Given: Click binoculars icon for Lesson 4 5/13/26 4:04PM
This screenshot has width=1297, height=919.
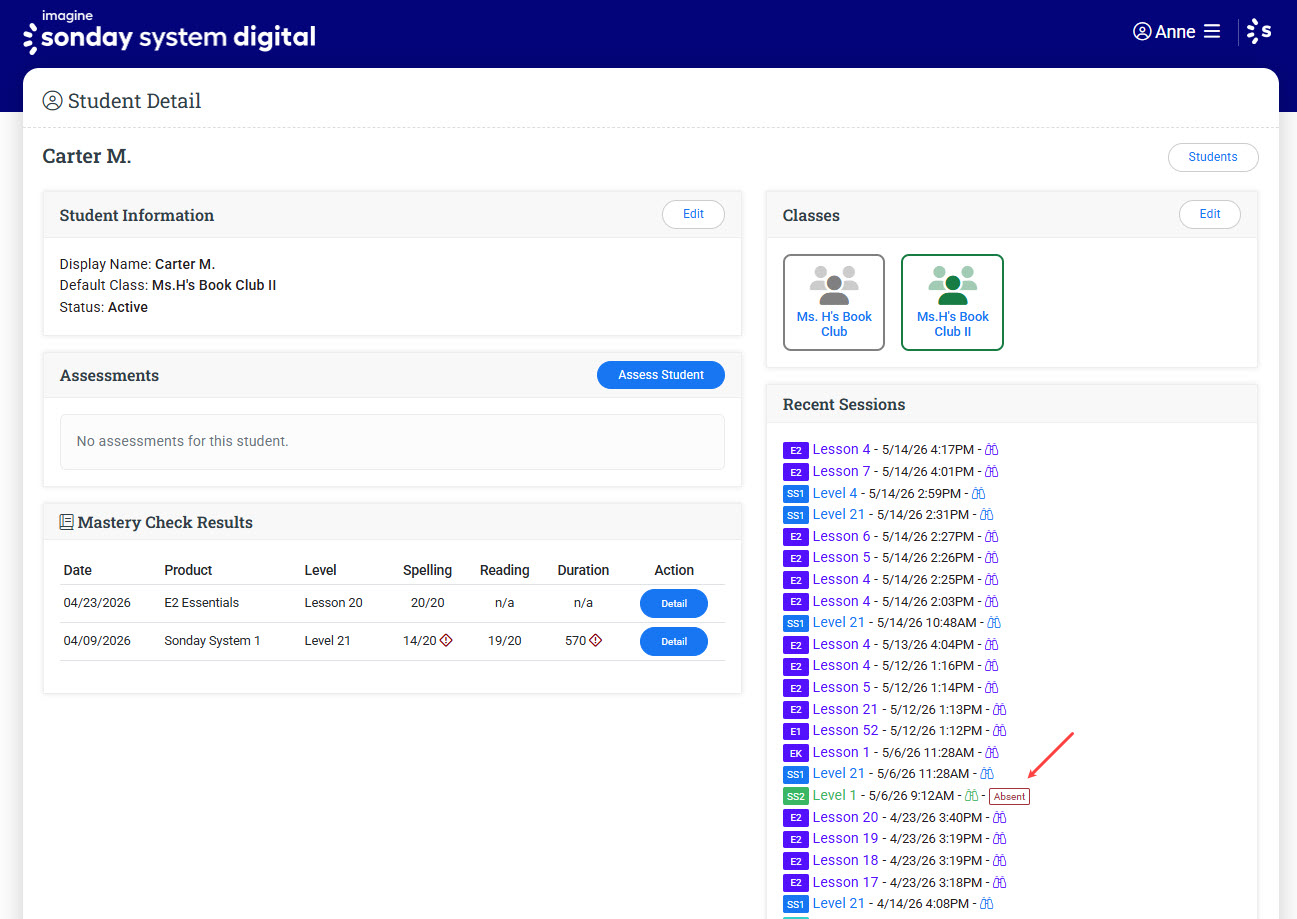Looking at the screenshot, I should [x=992, y=645].
